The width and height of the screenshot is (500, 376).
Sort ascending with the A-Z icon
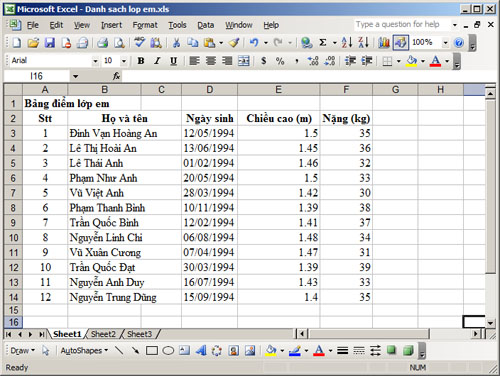point(347,43)
